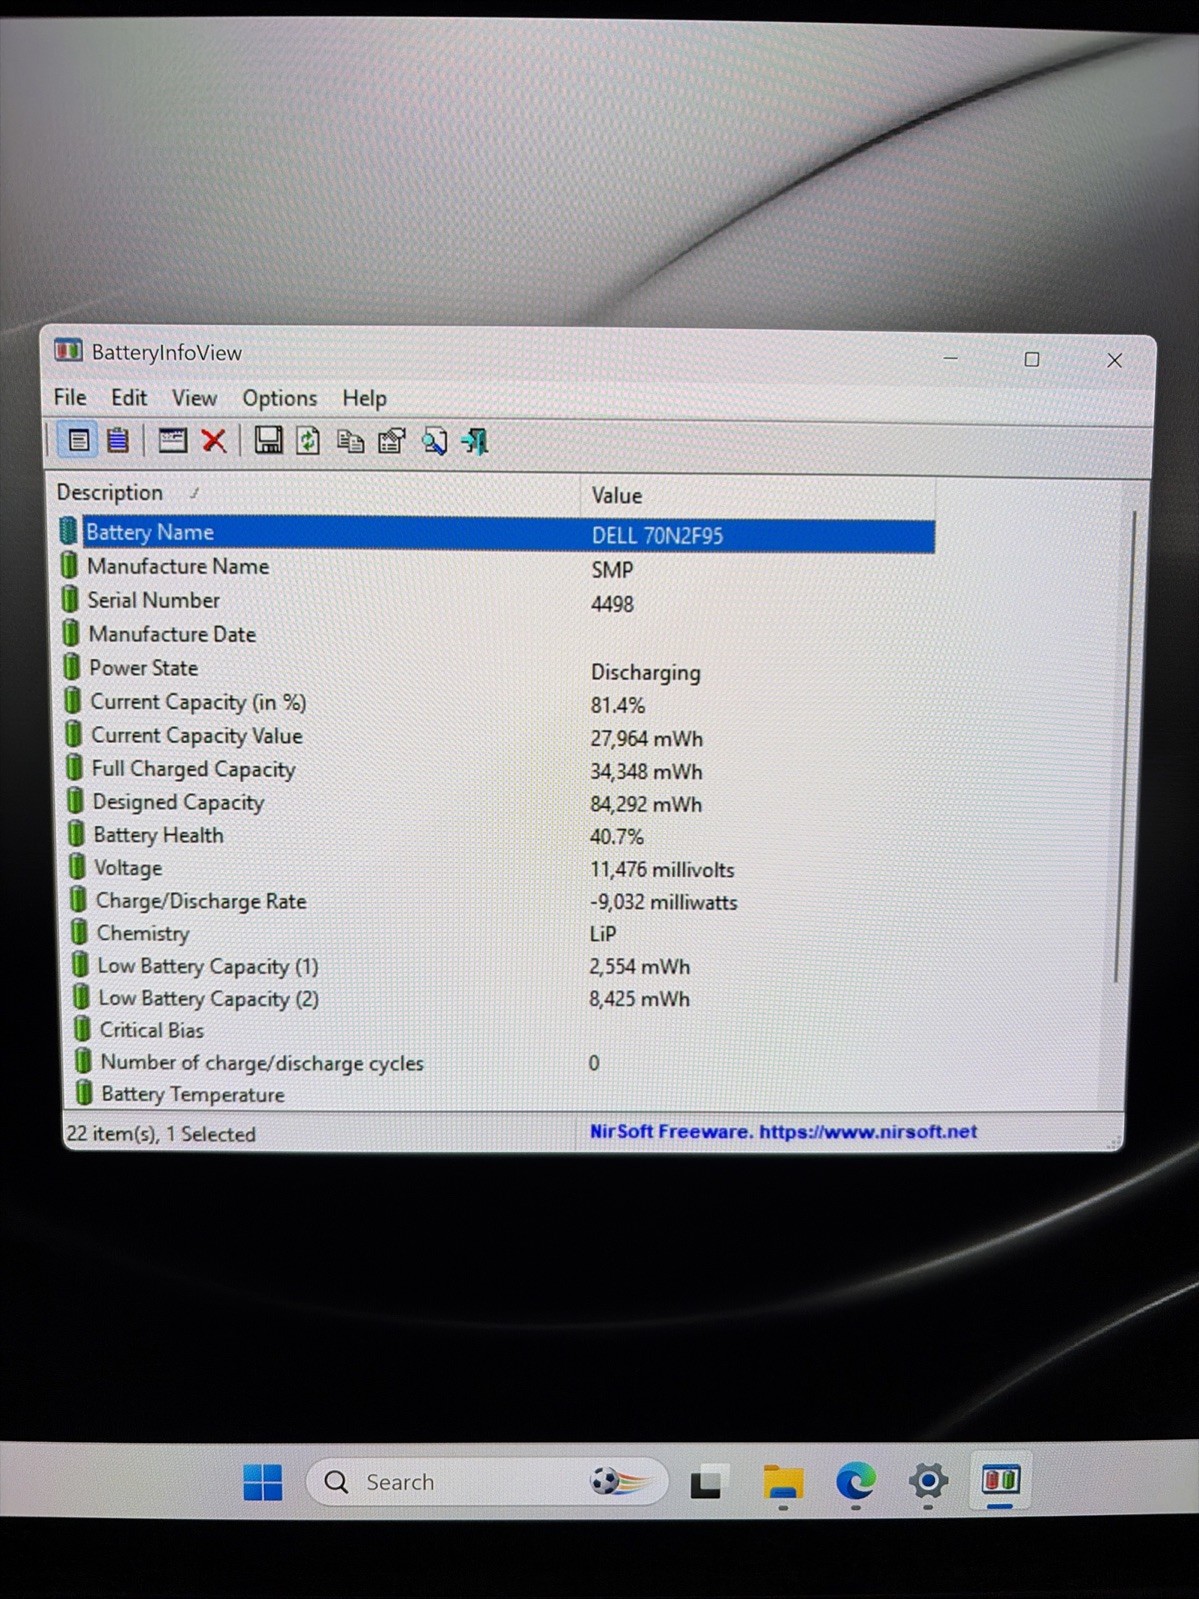Open Task View from the taskbar

706,1482
